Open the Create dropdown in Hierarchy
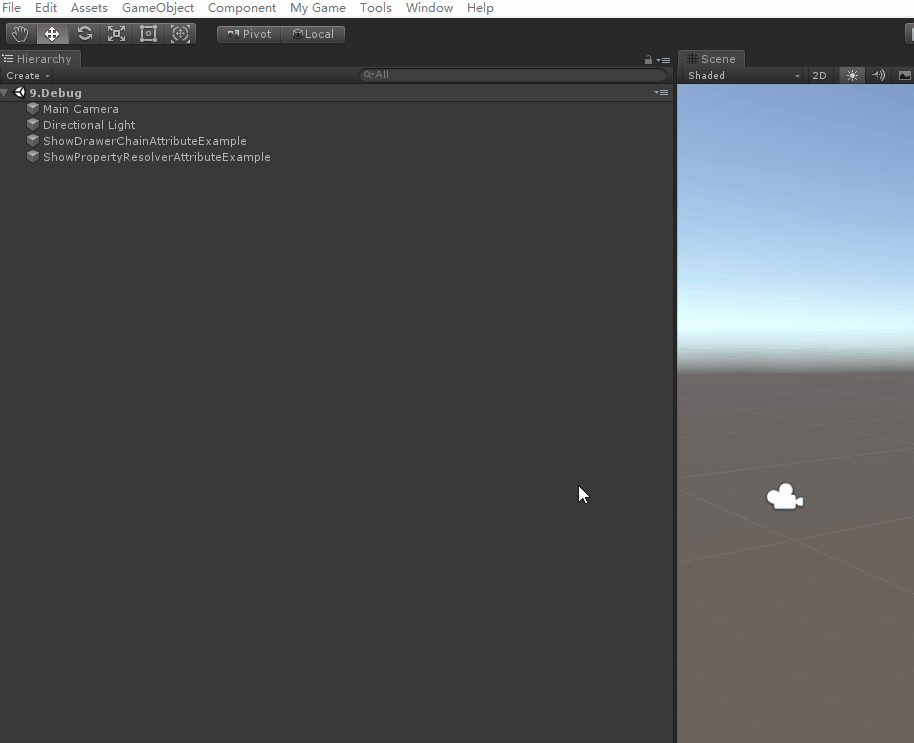Viewport: 914px width, 743px height. tap(28, 76)
